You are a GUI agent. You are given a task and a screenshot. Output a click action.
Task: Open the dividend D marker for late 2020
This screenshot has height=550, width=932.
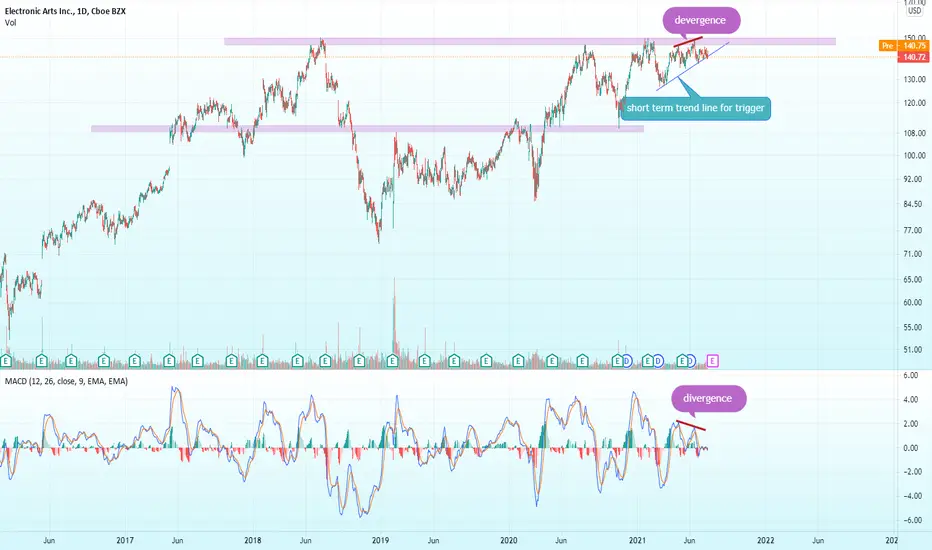[x=626, y=360]
